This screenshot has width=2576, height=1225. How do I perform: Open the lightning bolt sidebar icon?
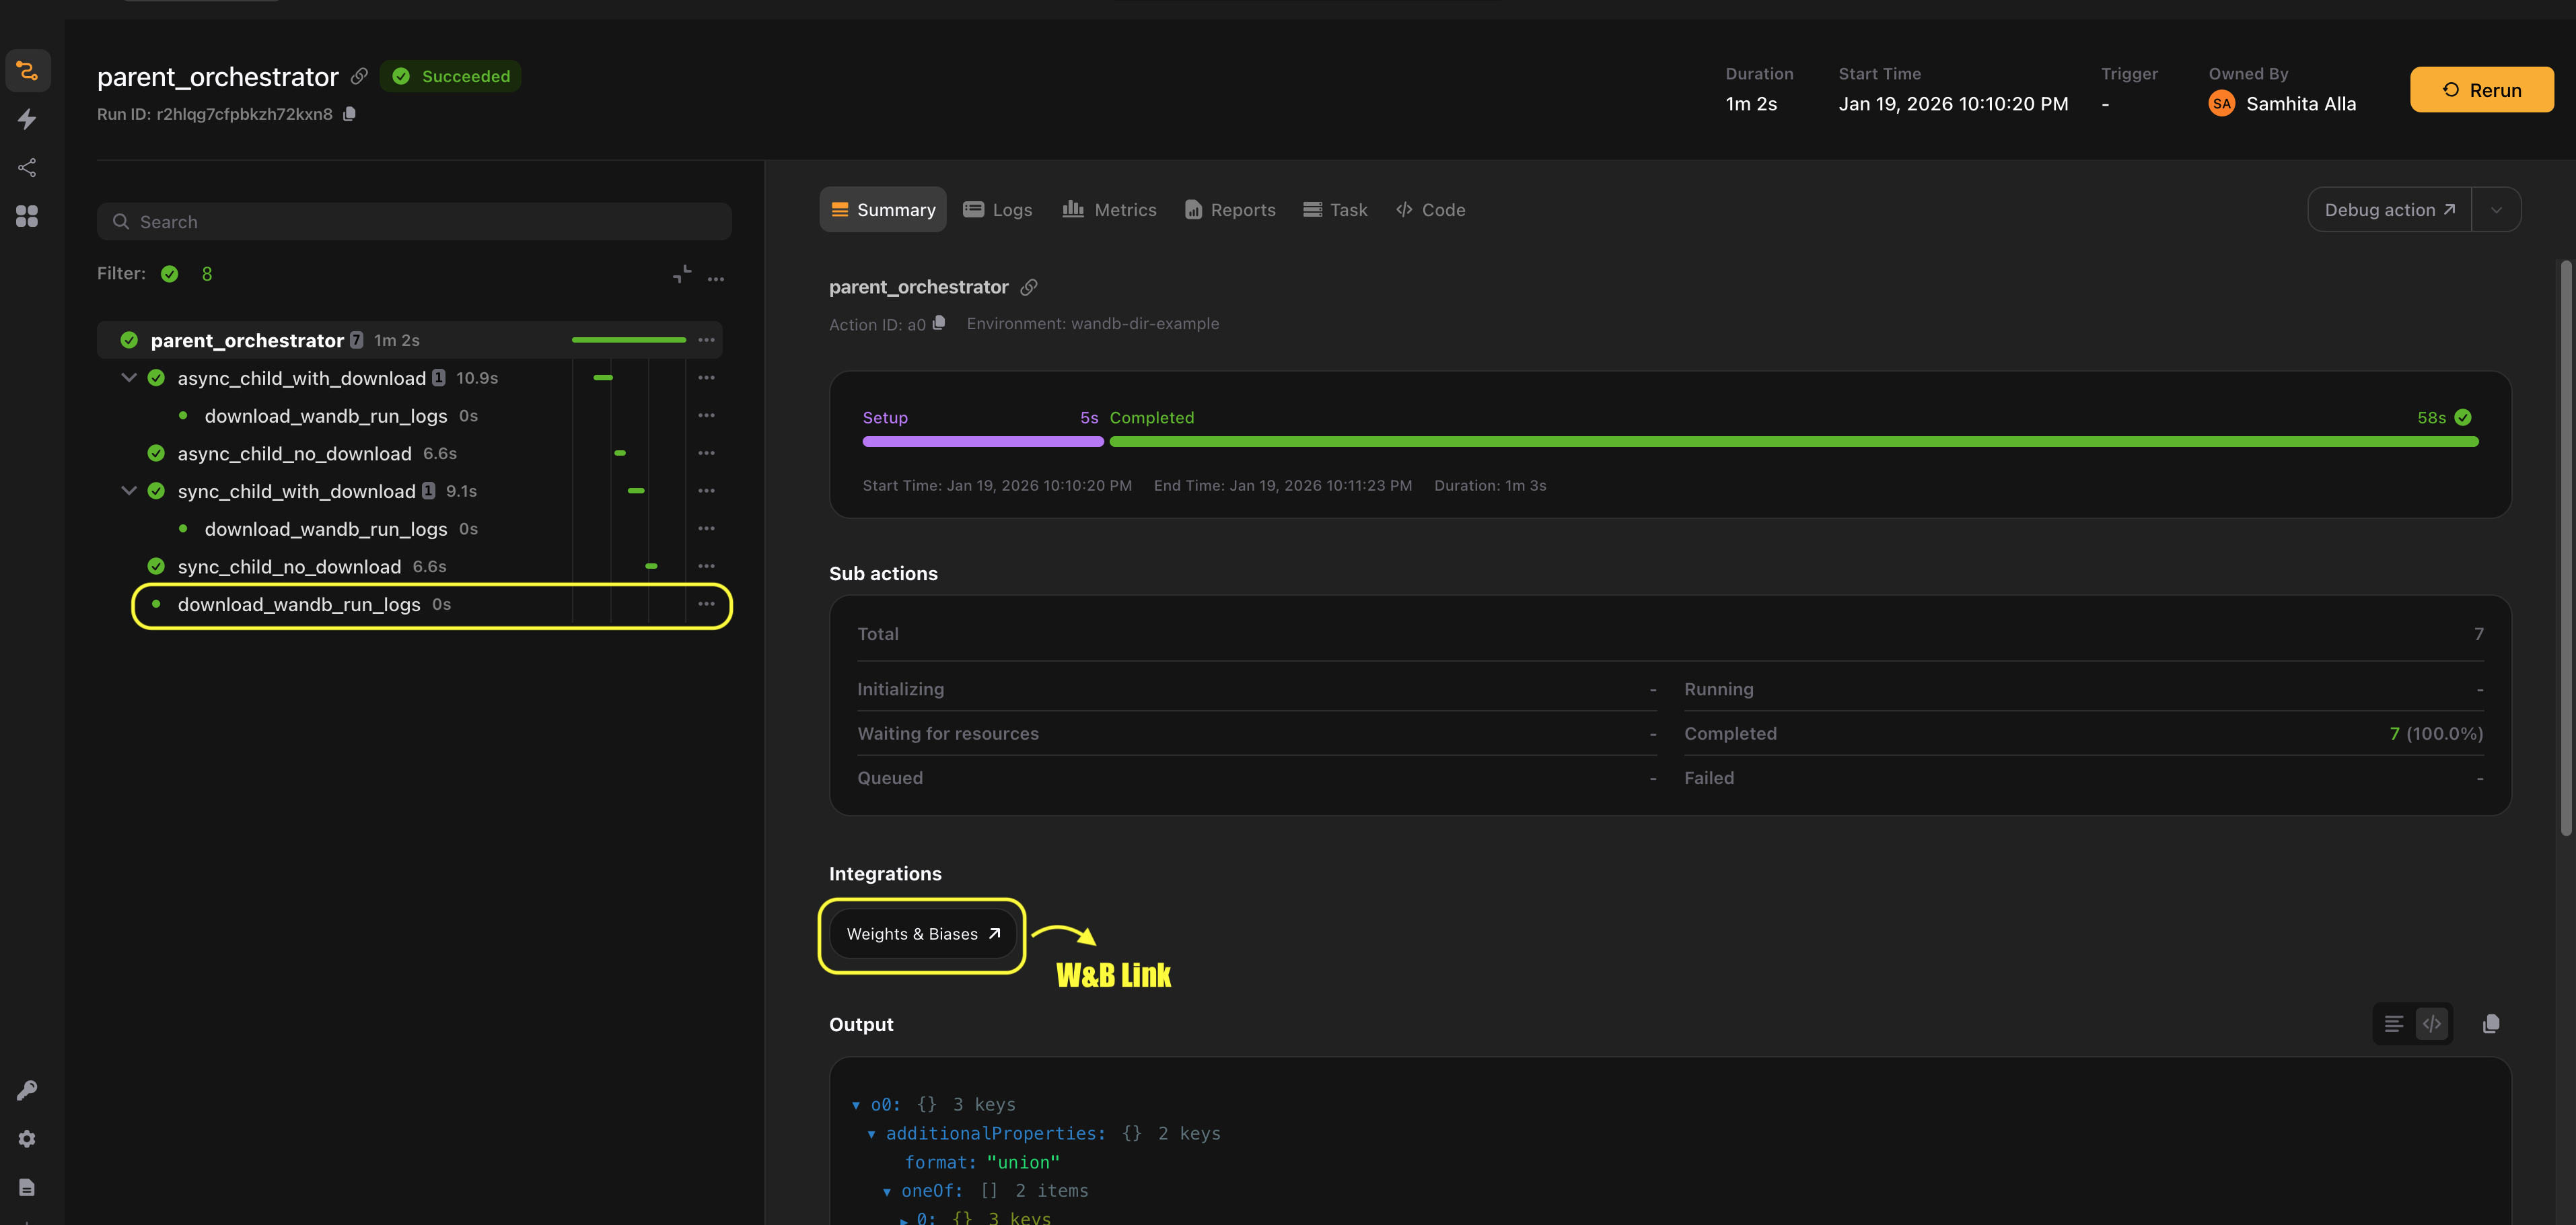(x=27, y=119)
